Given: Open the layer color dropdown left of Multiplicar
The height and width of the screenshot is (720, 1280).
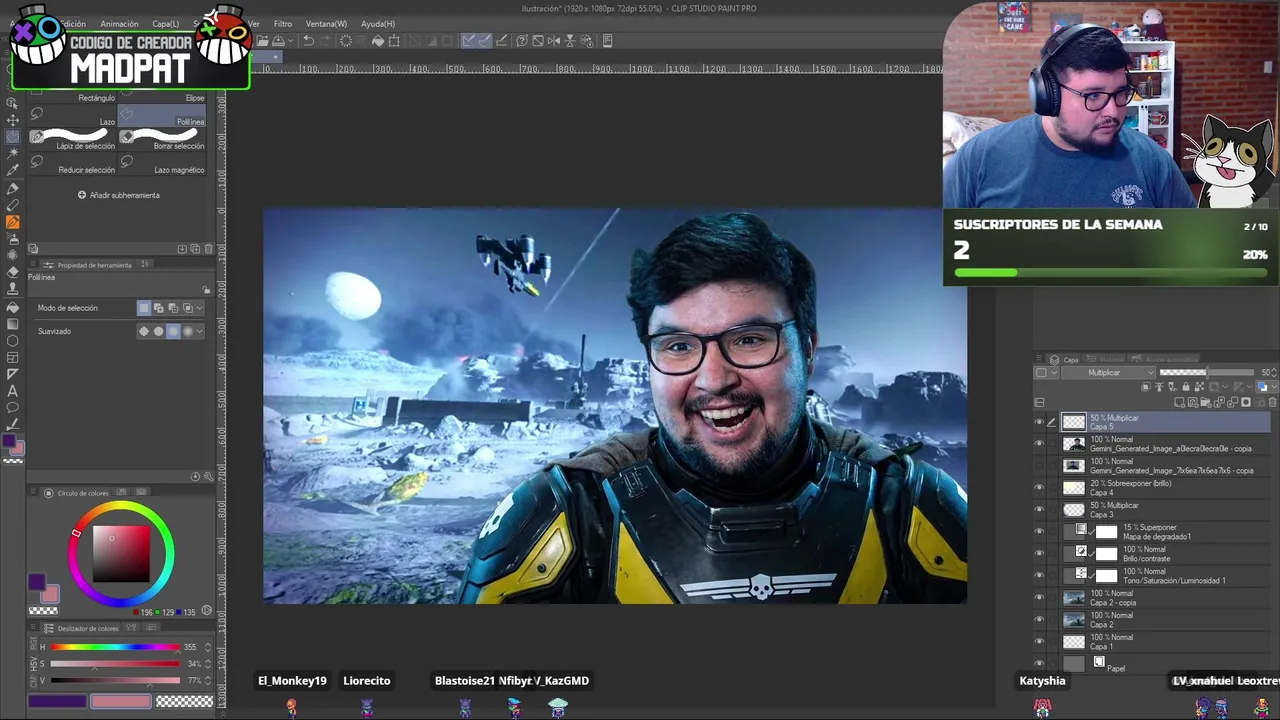Looking at the screenshot, I should coord(1046,373).
